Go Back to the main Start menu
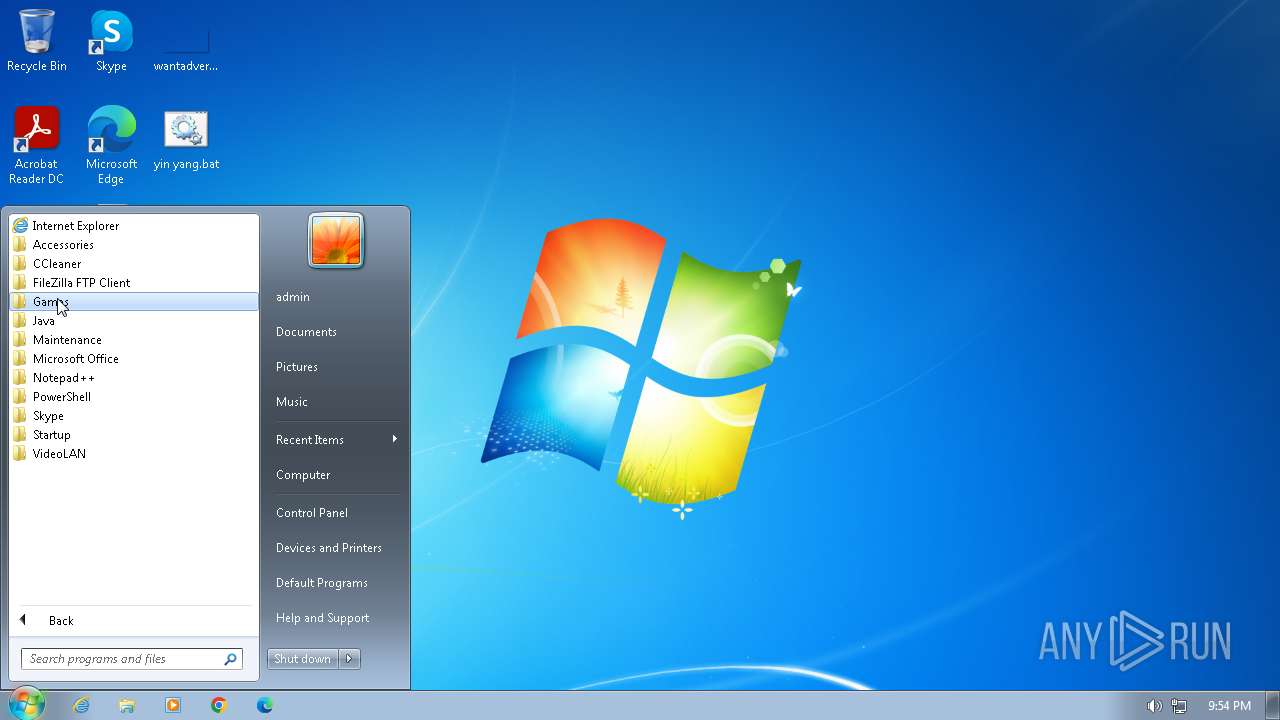 point(134,621)
